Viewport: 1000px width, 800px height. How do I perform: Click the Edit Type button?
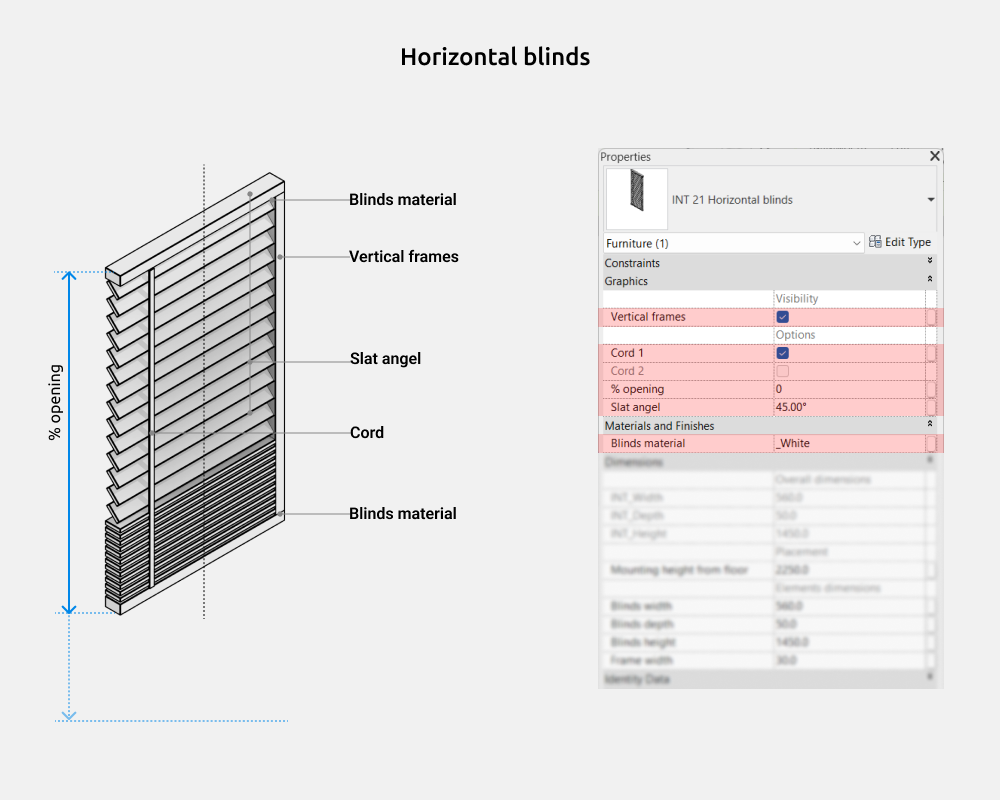900,242
